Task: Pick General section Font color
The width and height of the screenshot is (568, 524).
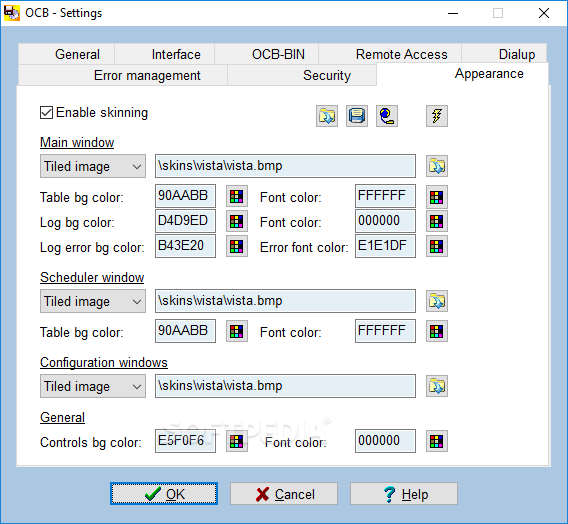Action: [437, 441]
